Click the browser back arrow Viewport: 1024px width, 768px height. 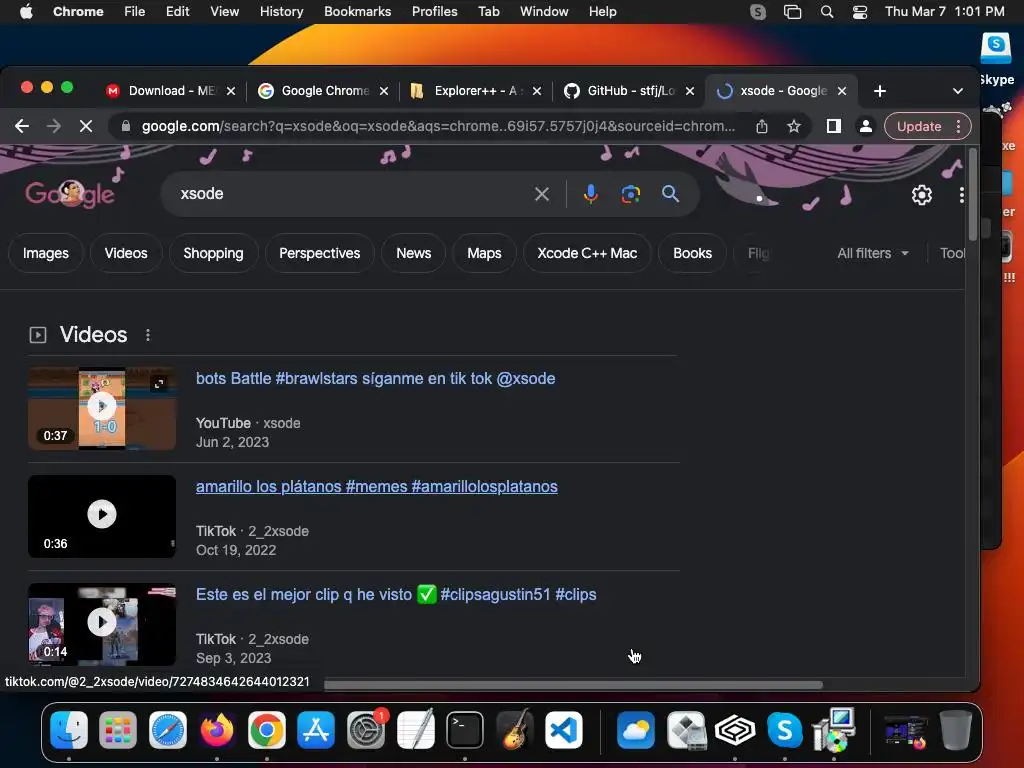click(22, 126)
